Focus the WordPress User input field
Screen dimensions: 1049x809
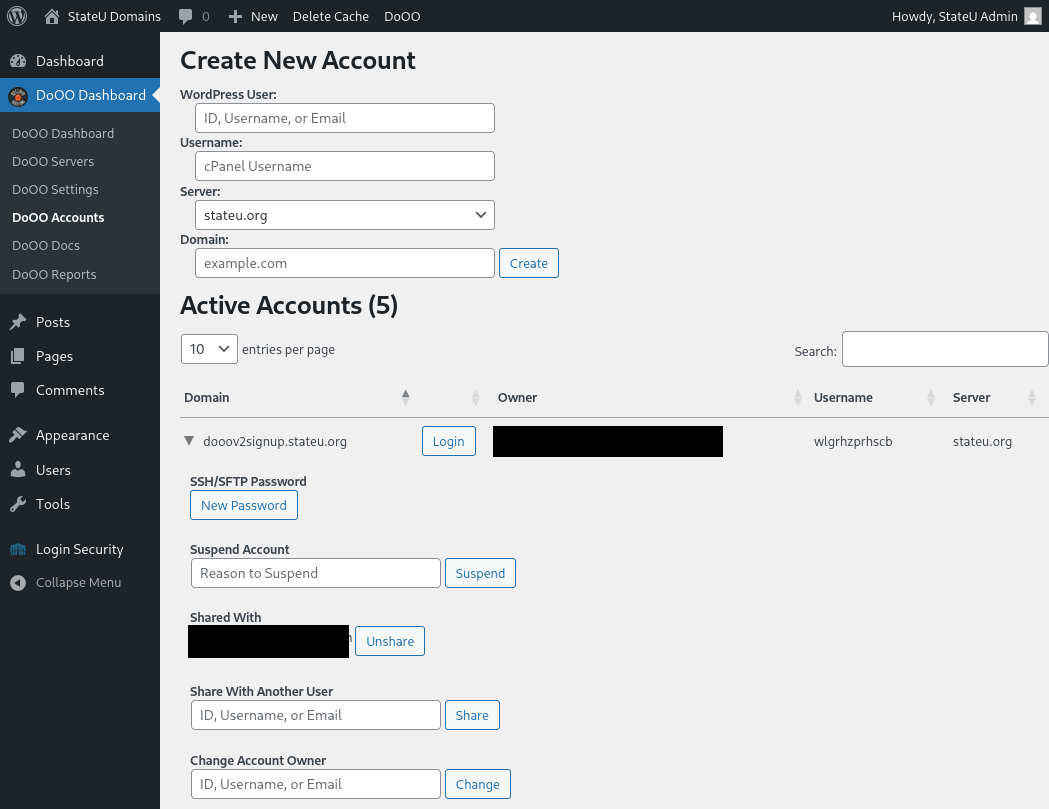pos(345,118)
